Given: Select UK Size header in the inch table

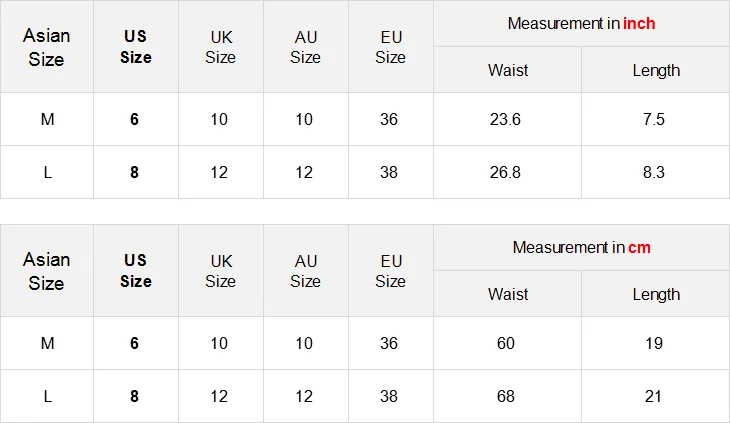Looking at the screenshot, I should click(220, 47).
